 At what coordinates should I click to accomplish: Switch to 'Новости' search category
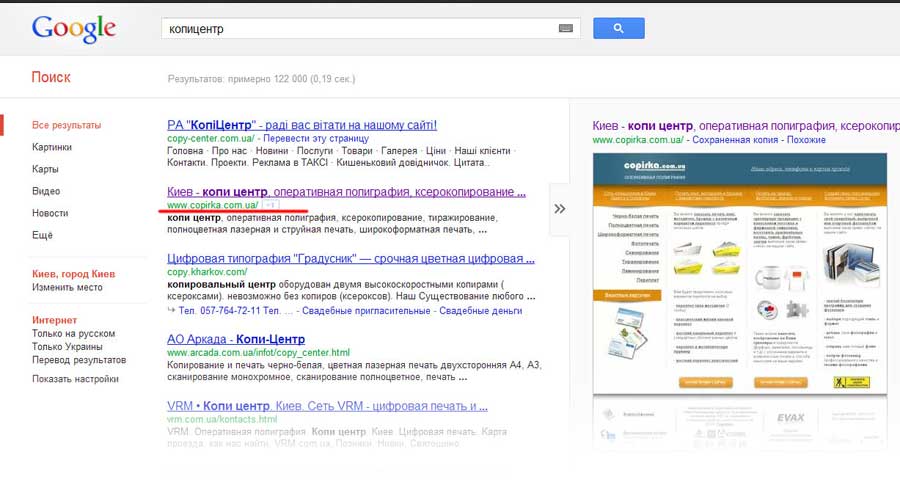click(x=50, y=213)
